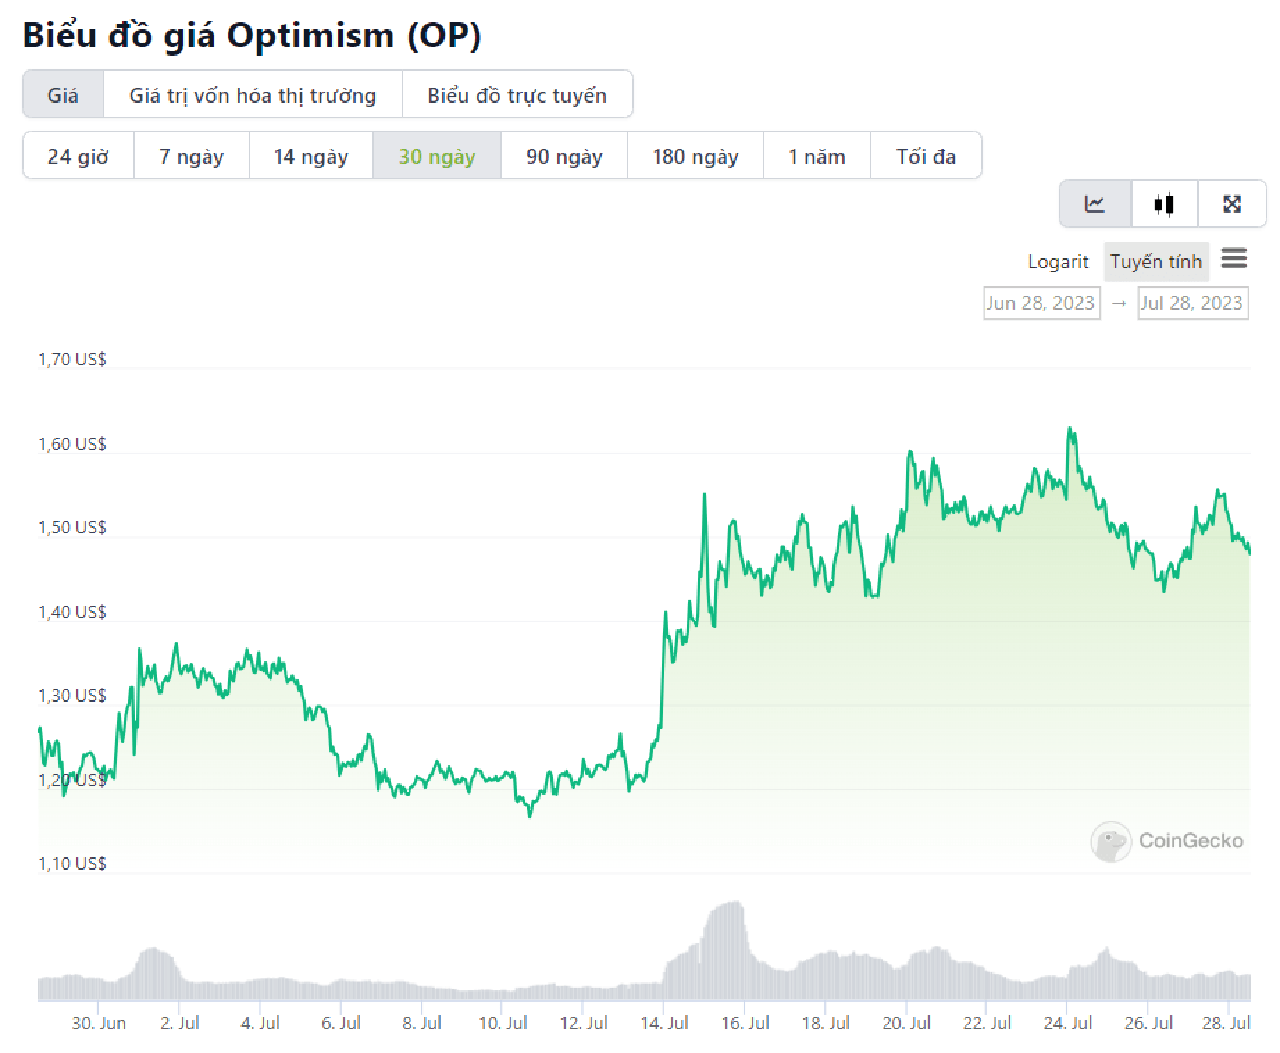Click the 1,30 US$ axis label
The width and height of the screenshot is (1280, 1053).
[x=72, y=695]
